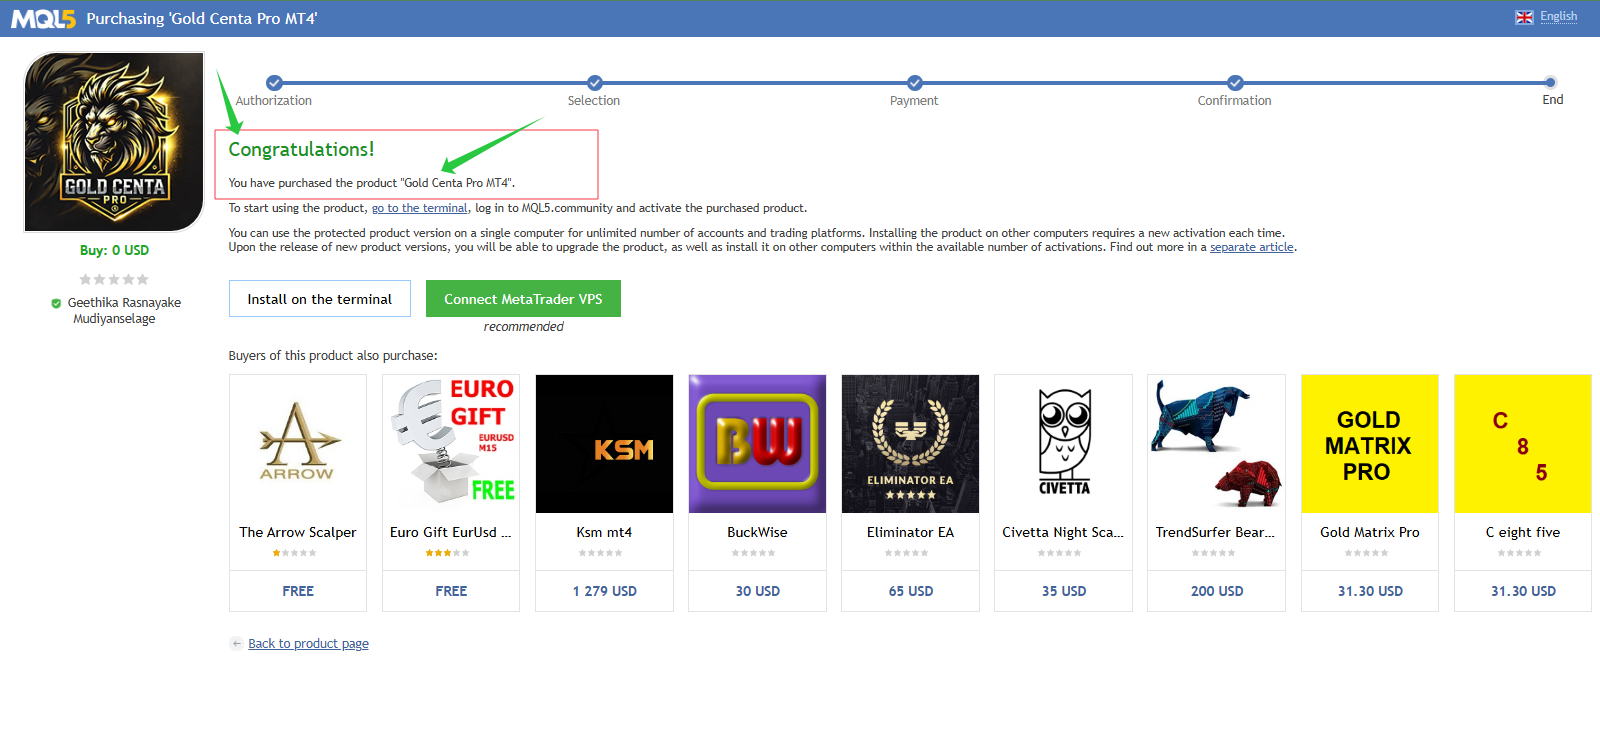Open the Eliminator EA product icon

tap(910, 444)
